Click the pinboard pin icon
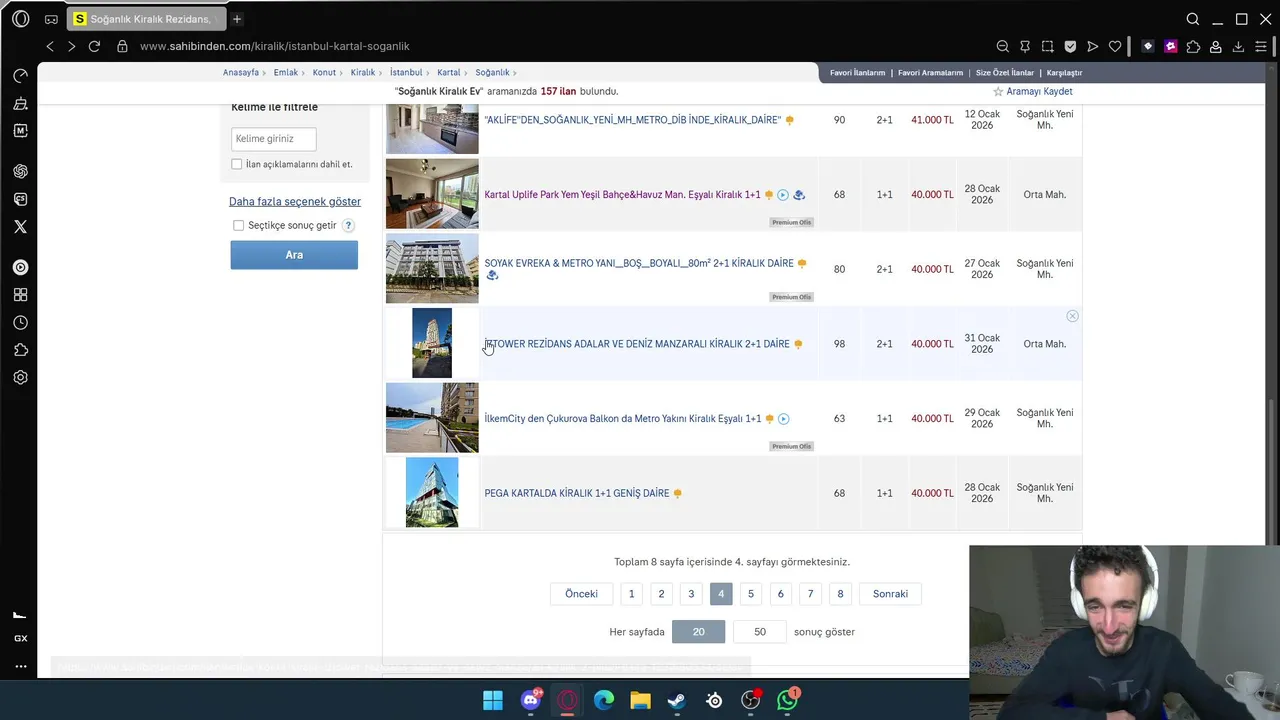The width and height of the screenshot is (1280, 720). click(1025, 46)
